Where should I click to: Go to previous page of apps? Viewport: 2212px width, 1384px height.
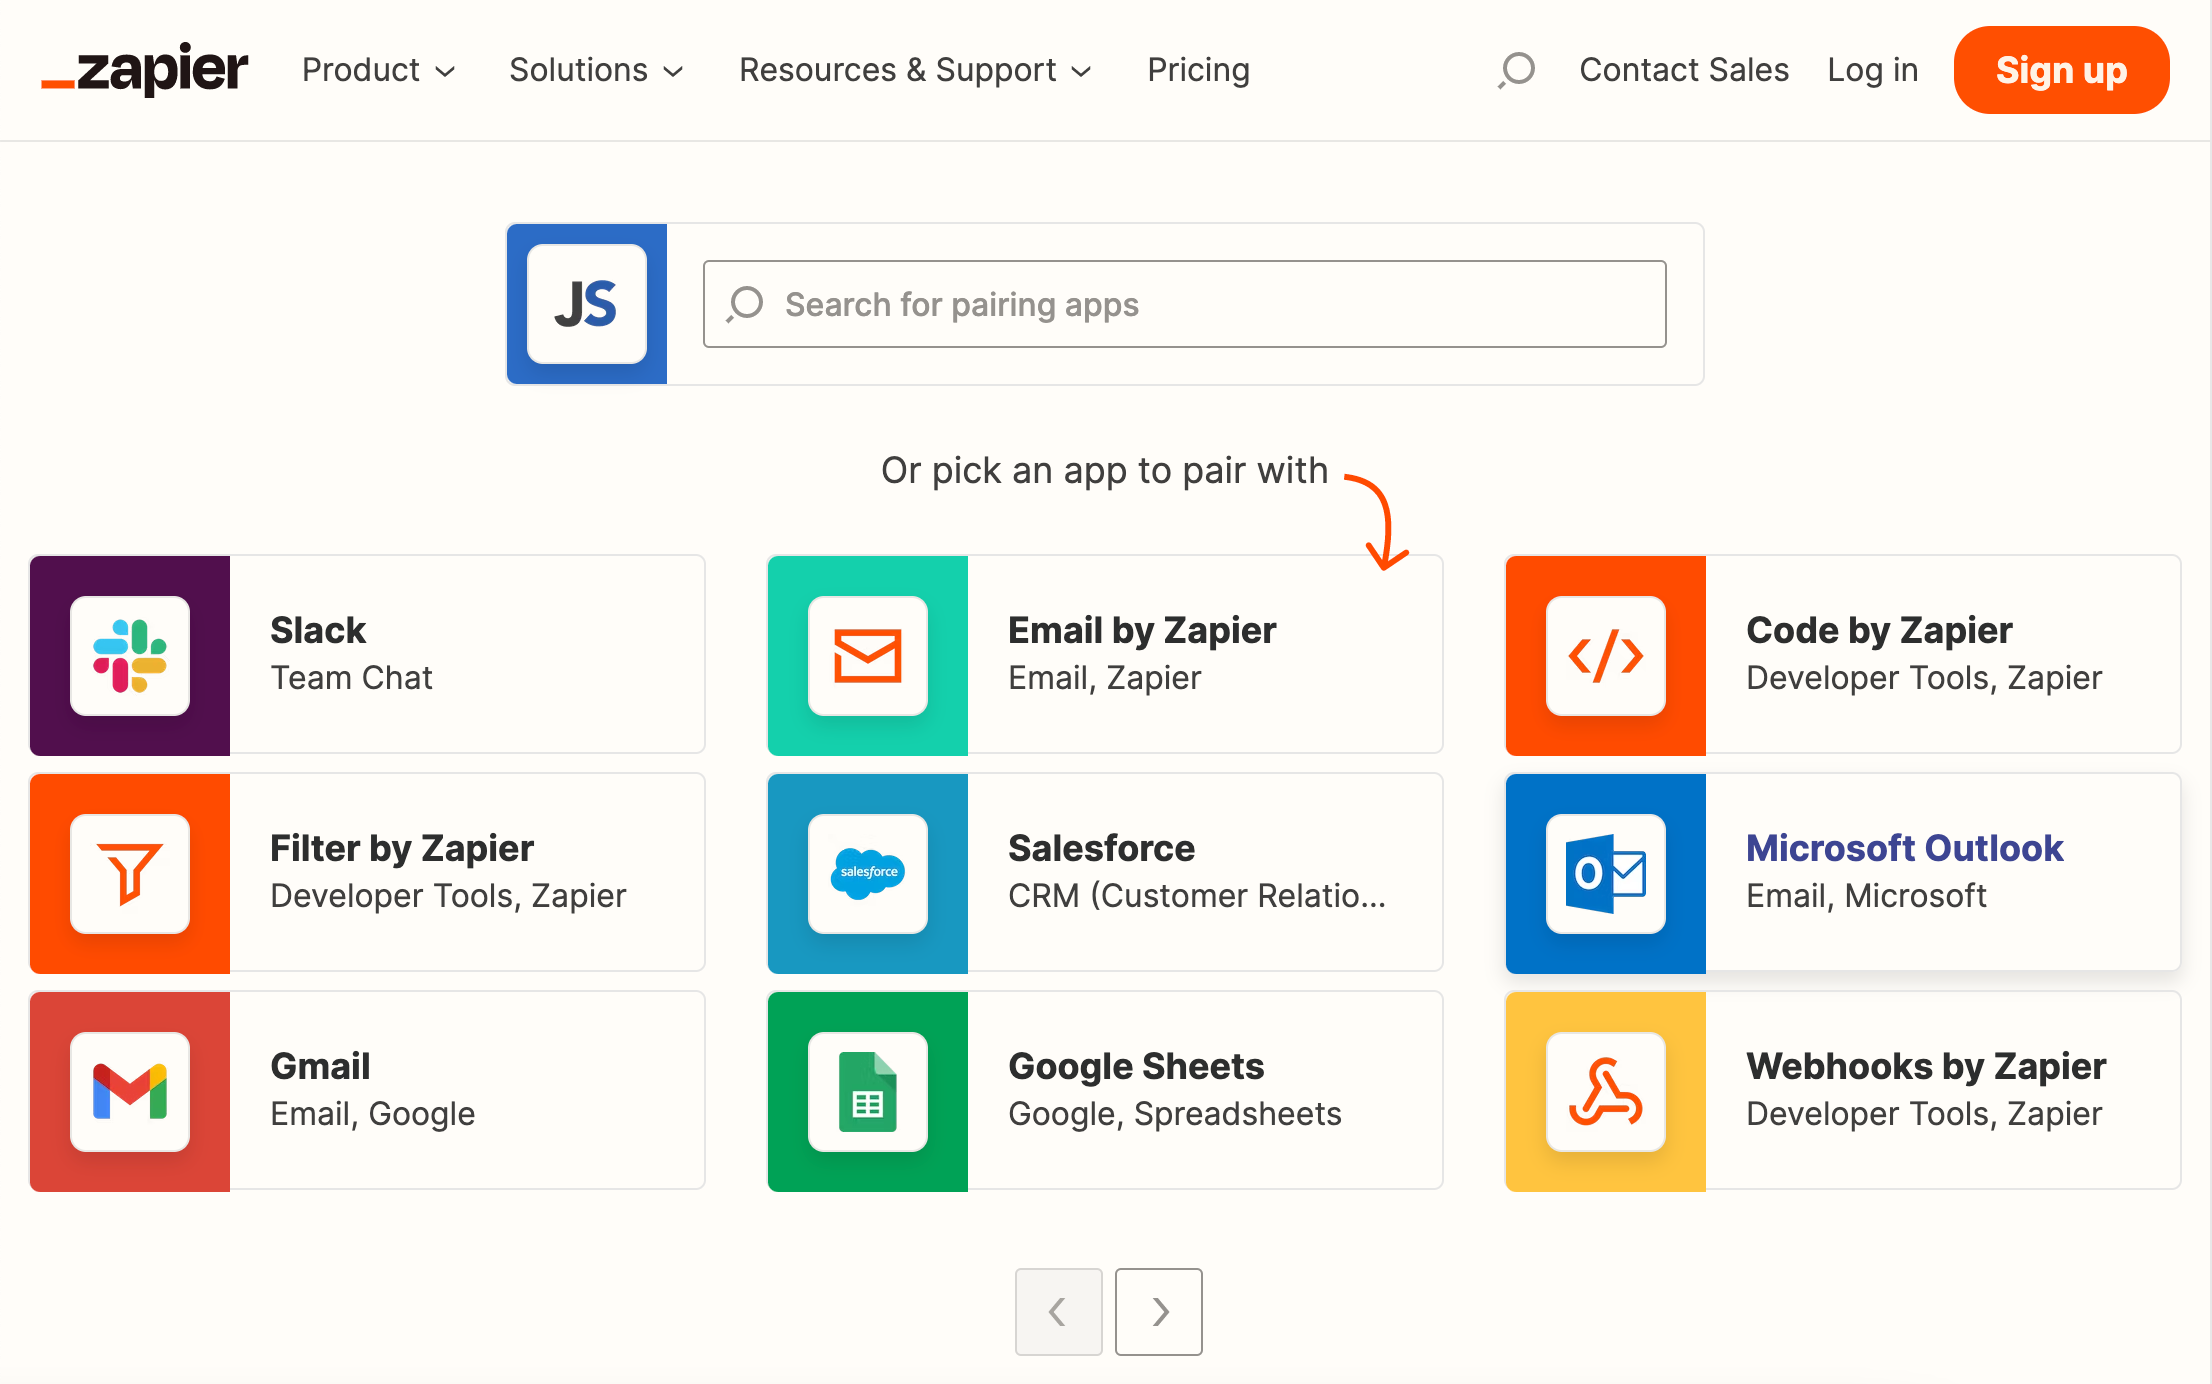pos(1058,1311)
